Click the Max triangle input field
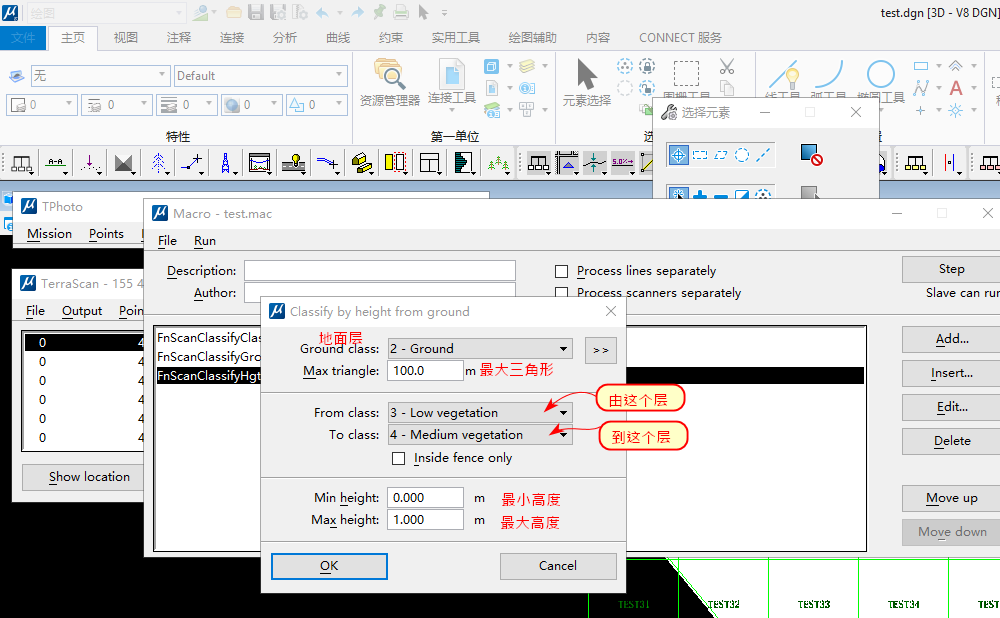 [425, 371]
